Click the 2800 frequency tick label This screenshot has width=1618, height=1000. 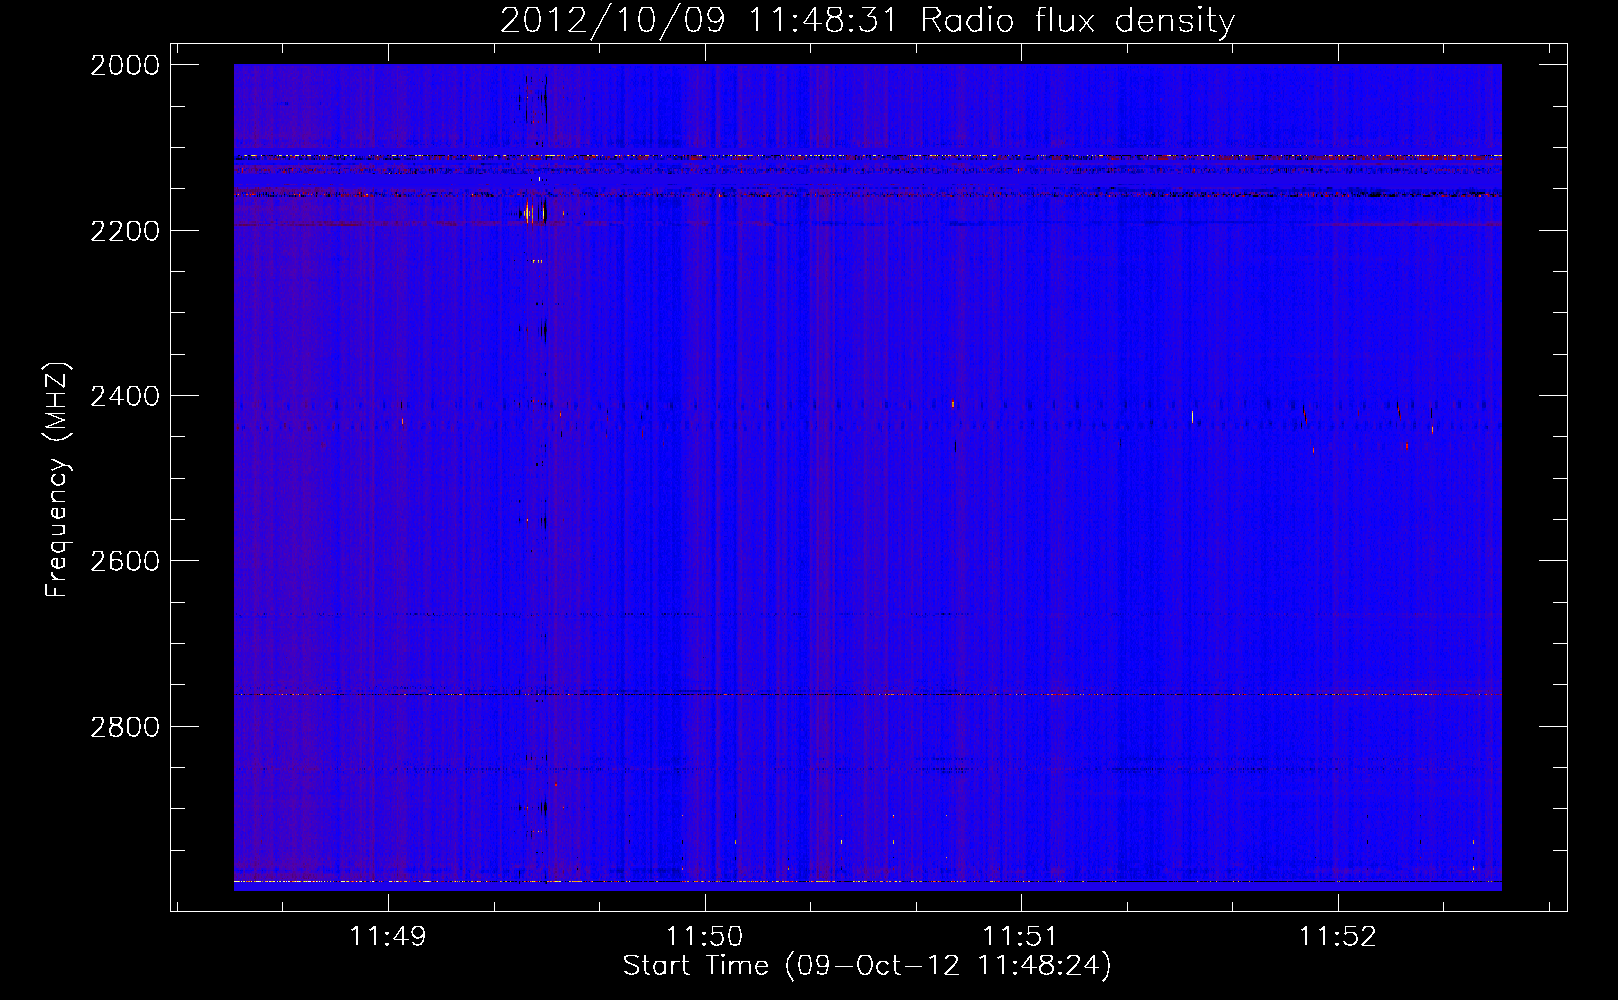click(x=125, y=726)
